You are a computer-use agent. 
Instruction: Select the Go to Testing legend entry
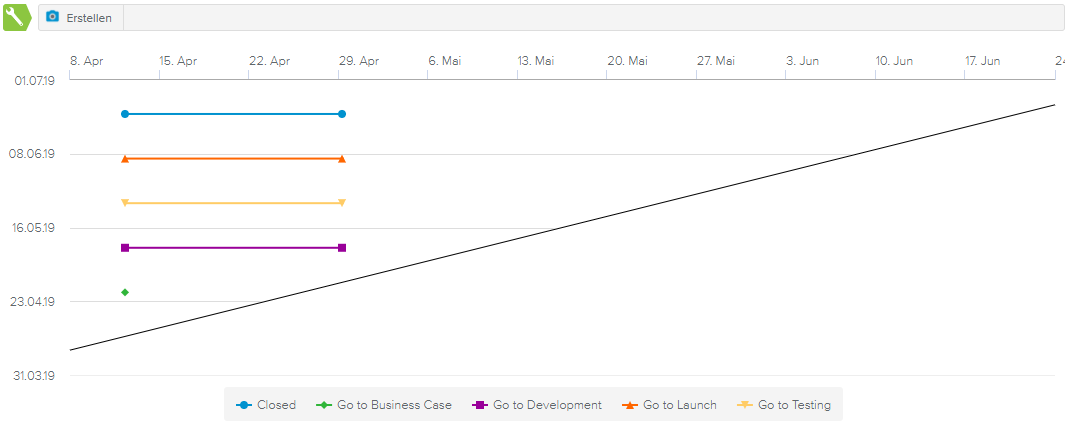point(784,405)
